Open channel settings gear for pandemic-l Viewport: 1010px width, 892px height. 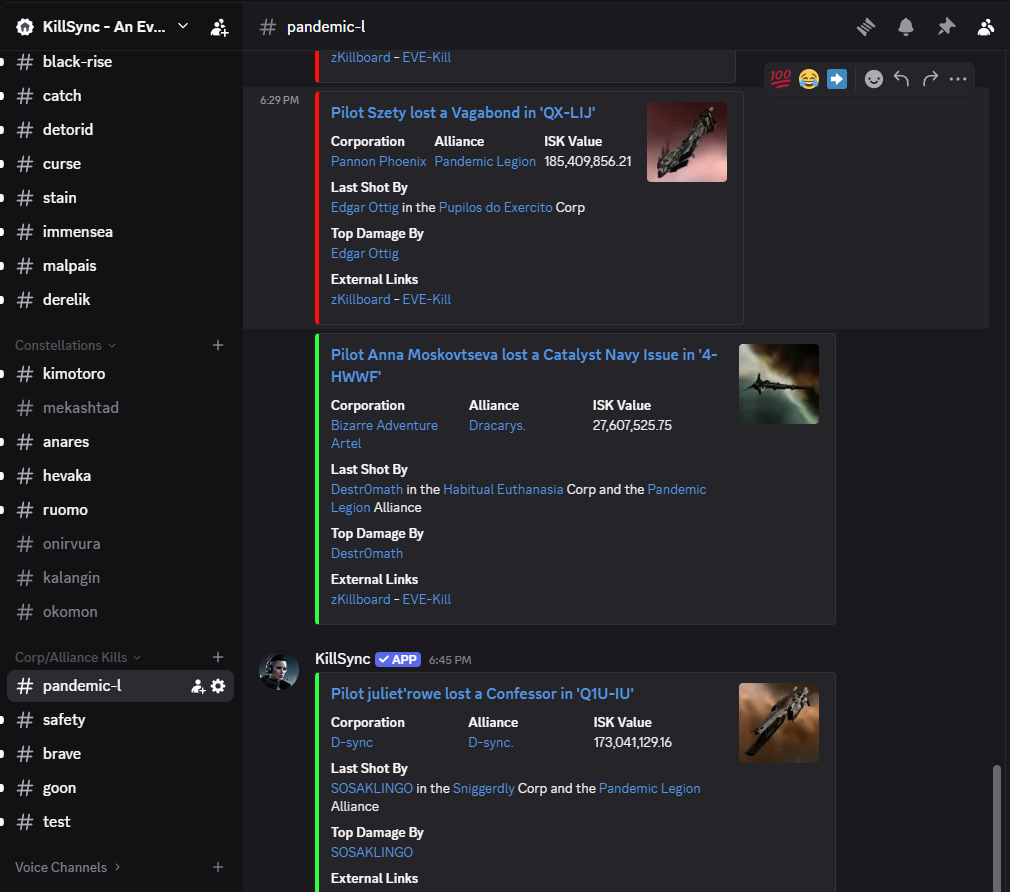[x=220, y=686]
